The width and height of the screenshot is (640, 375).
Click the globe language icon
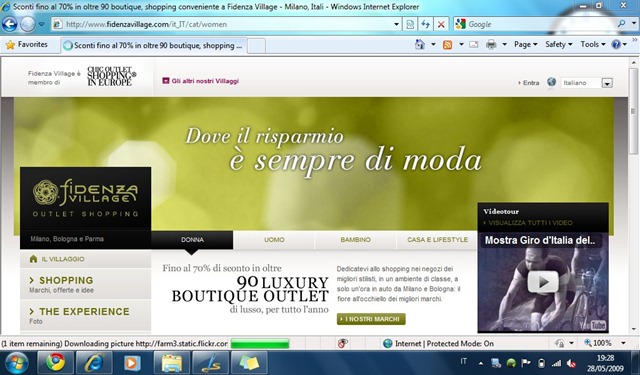tap(551, 82)
